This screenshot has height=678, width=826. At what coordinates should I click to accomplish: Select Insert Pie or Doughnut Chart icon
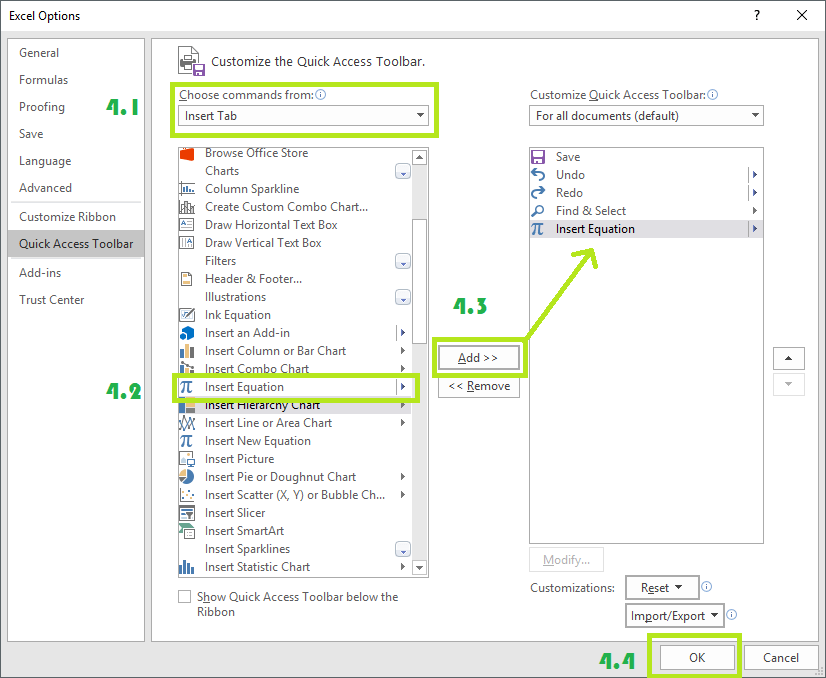187,477
